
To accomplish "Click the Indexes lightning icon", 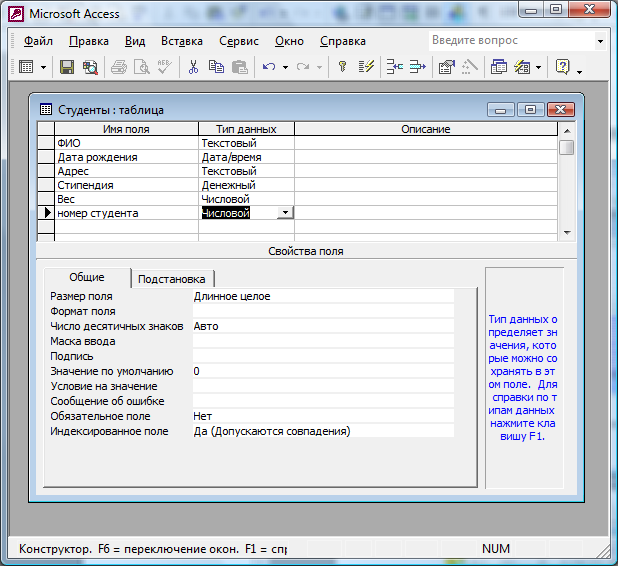I will pyautogui.click(x=366, y=67).
